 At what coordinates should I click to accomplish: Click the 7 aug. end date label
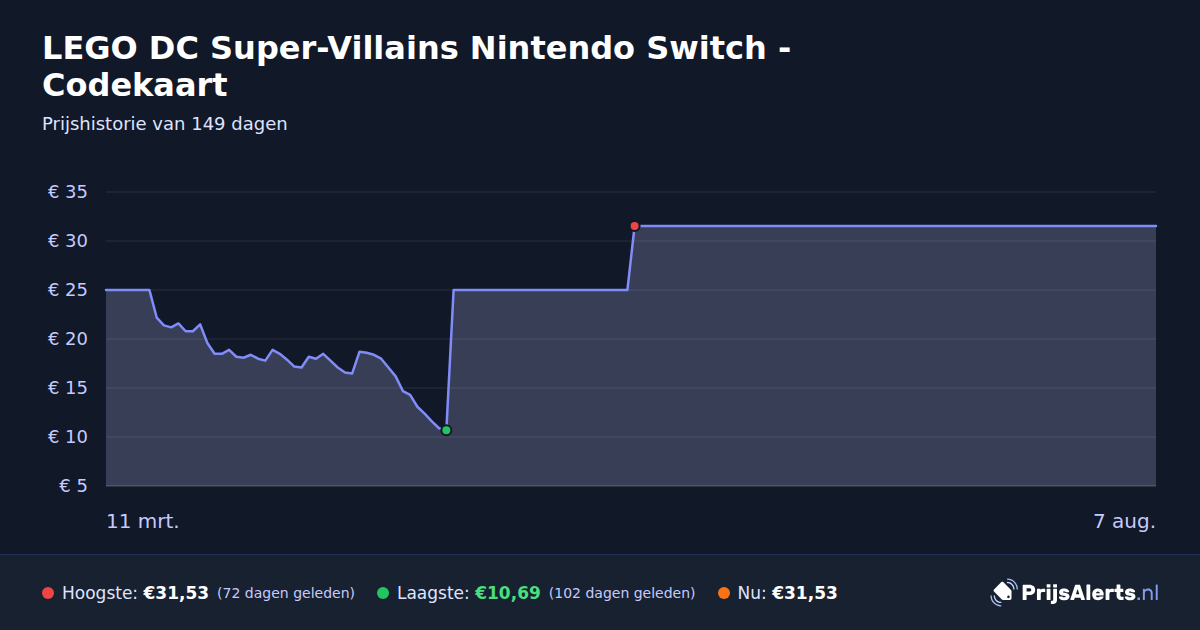(1124, 521)
